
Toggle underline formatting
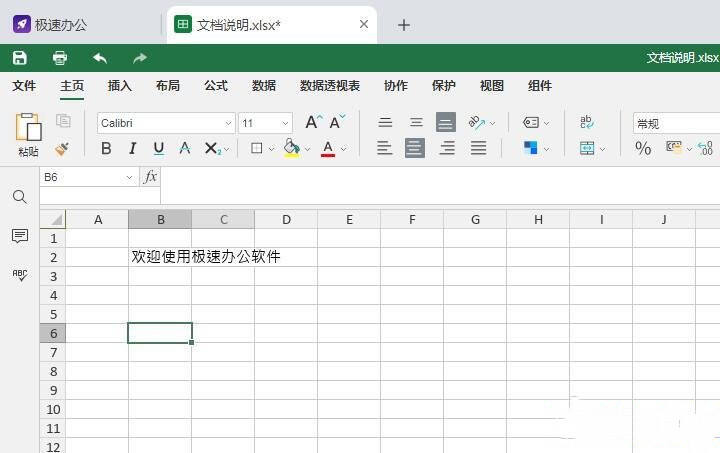[159, 148]
